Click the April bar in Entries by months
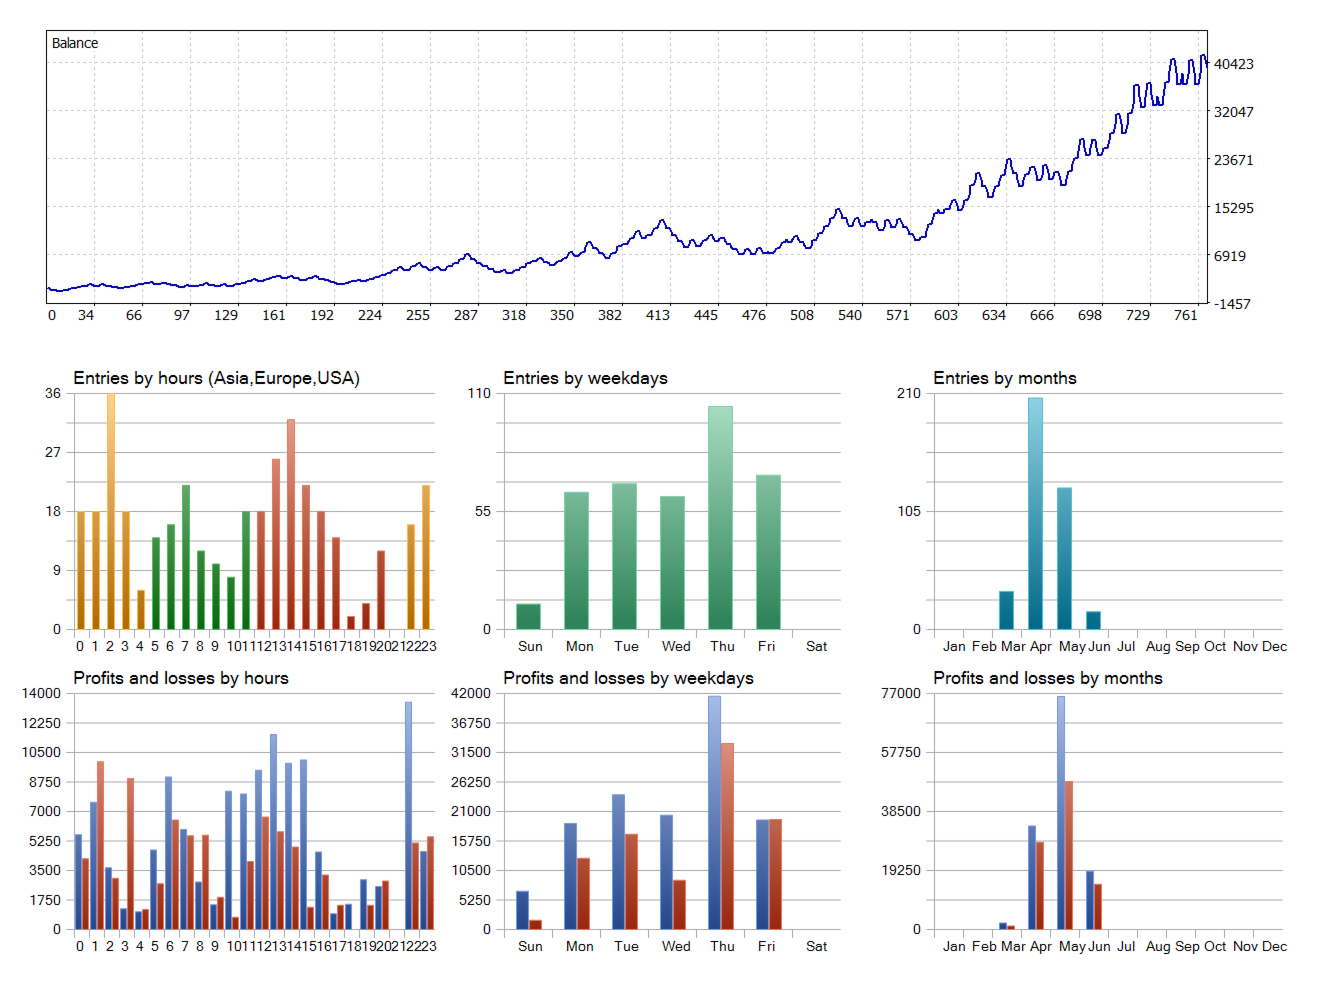 click(1035, 513)
